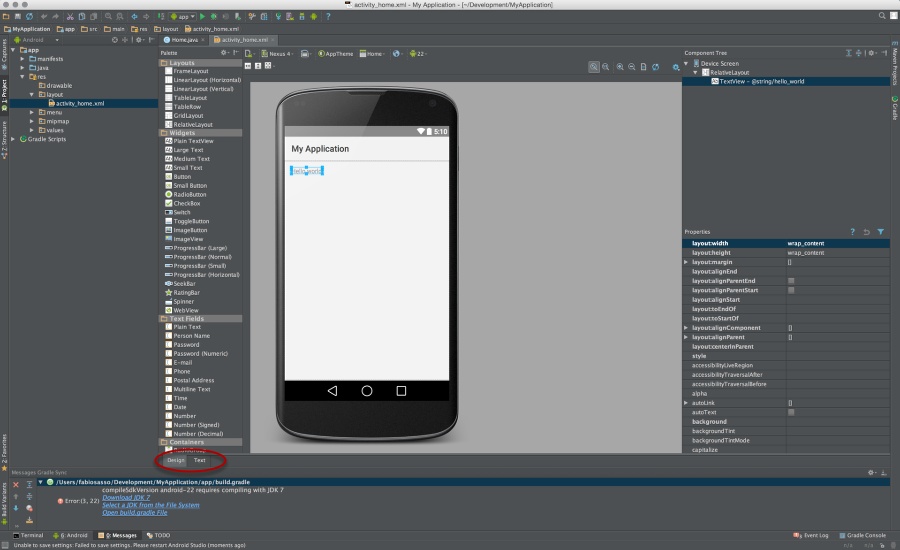Click the Properties filter funnel icon
Screen dimensions: 900x550
(880, 232)
